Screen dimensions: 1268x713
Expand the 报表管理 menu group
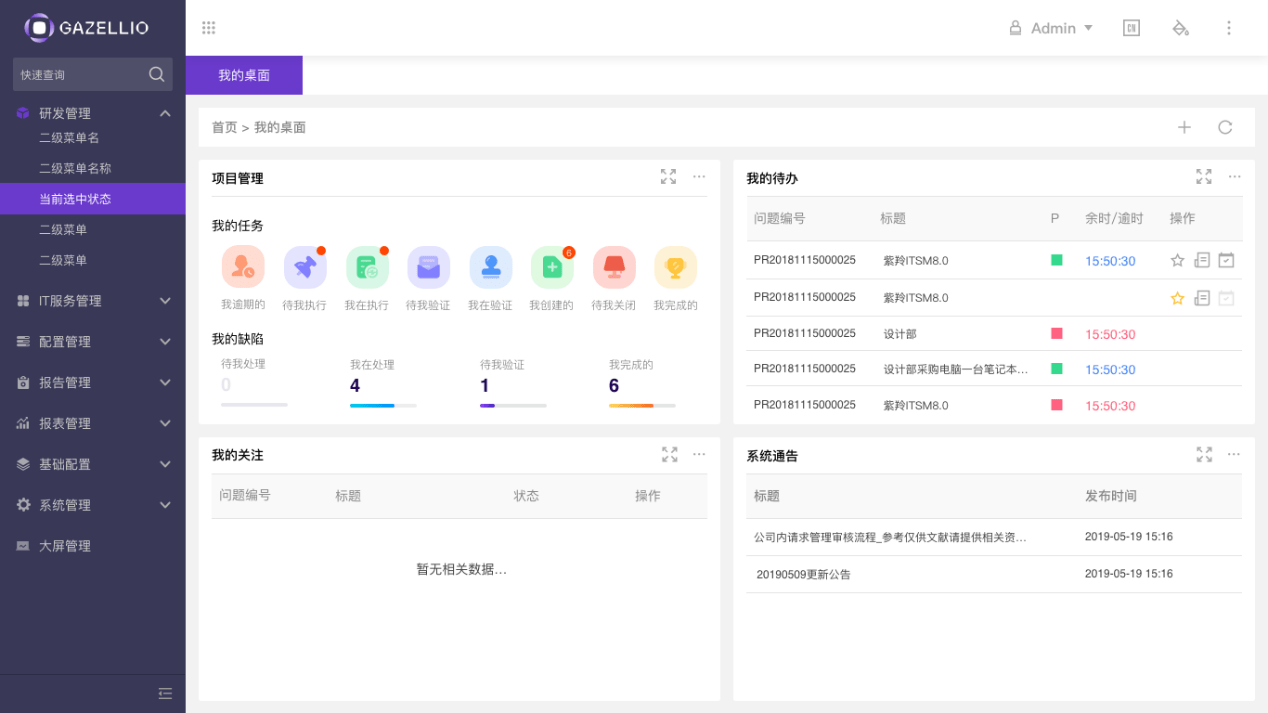(165, 423)
